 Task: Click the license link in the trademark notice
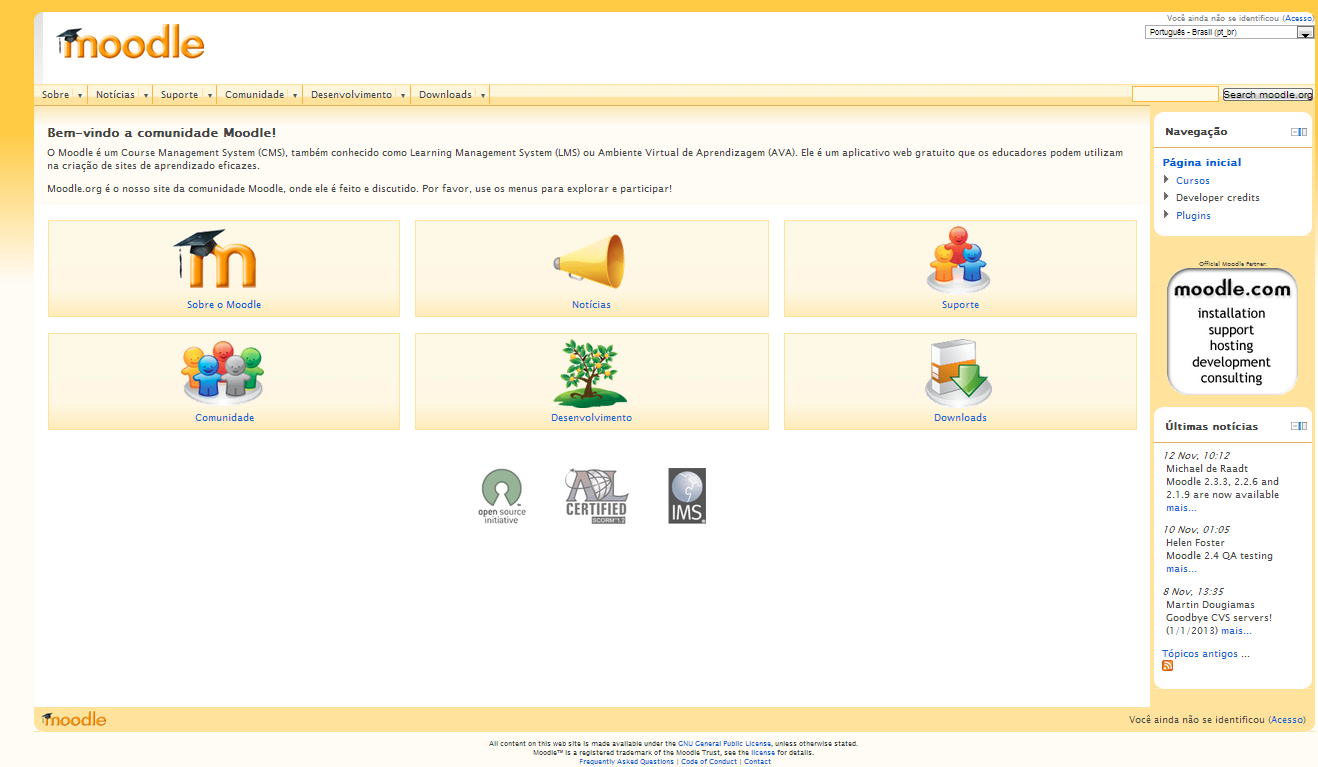coord(763,753)
